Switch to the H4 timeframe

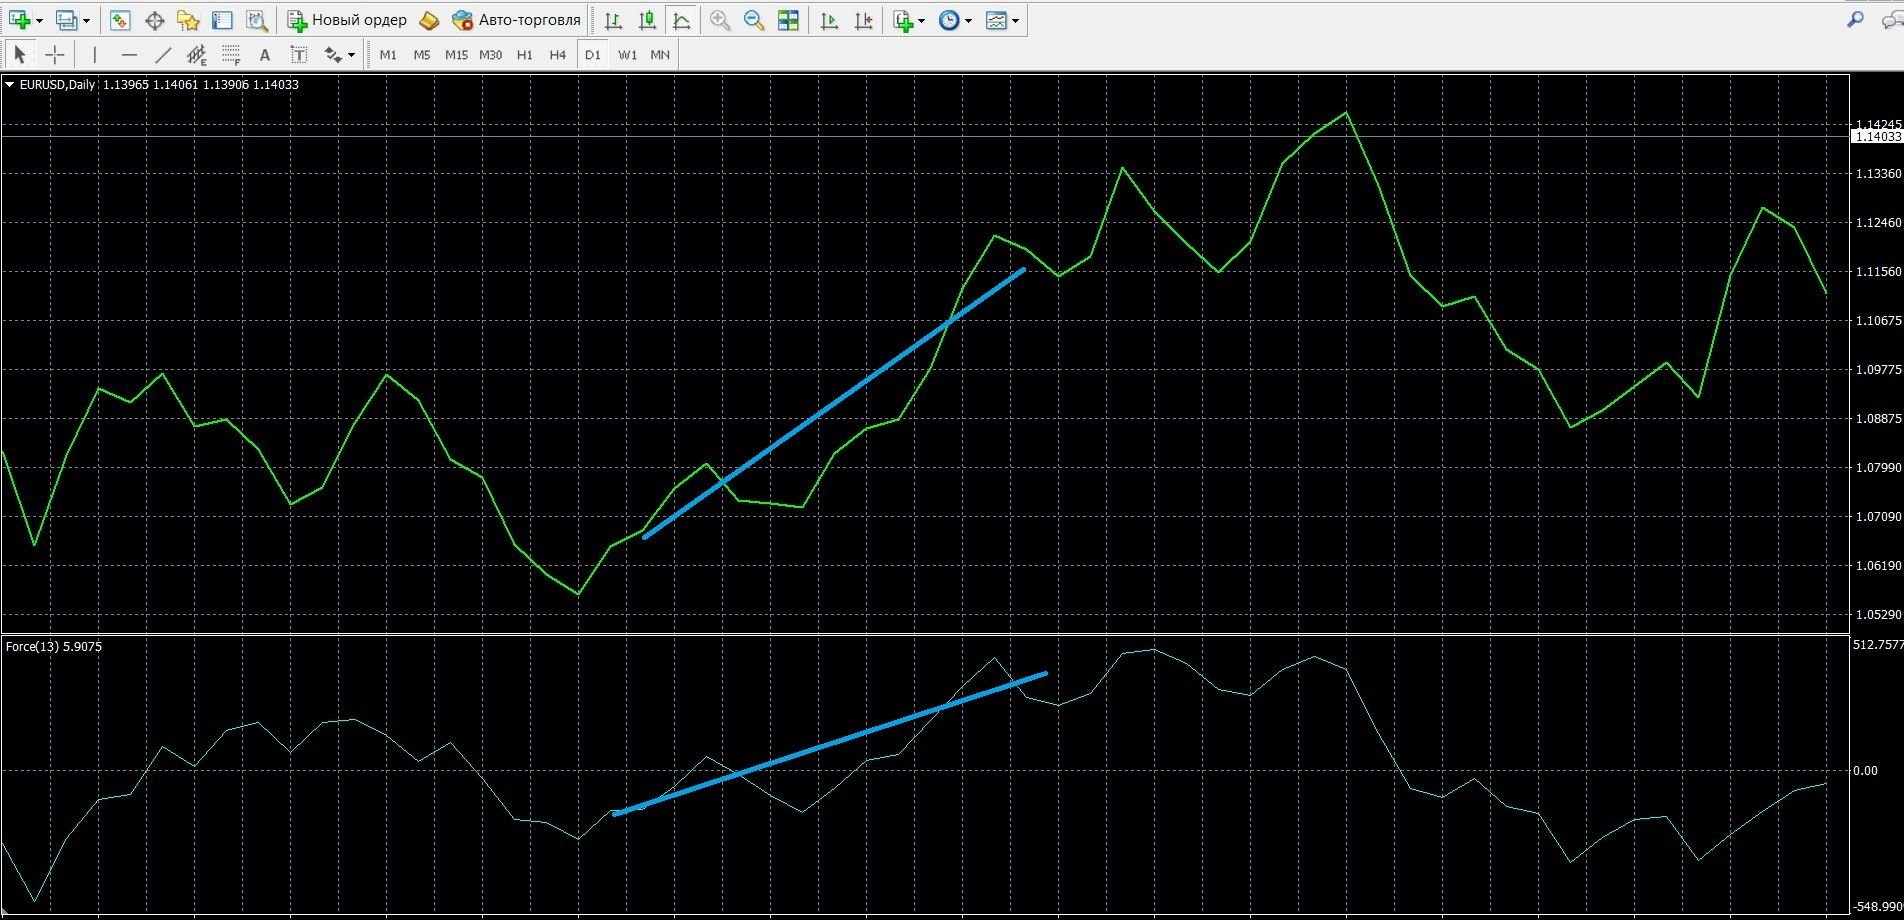click(x=558, y=55)
